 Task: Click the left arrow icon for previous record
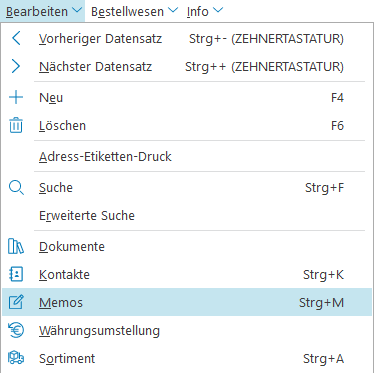click(x=16, y=38)
